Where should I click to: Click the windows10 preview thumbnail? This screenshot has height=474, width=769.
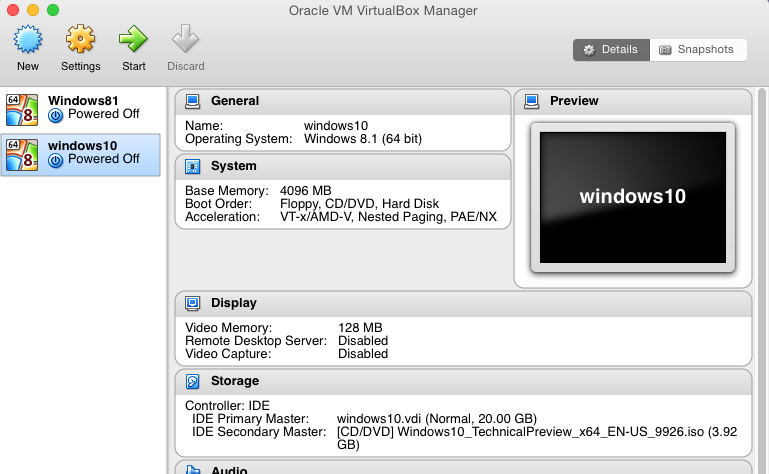pyautogui.click(x=632, y=196)
